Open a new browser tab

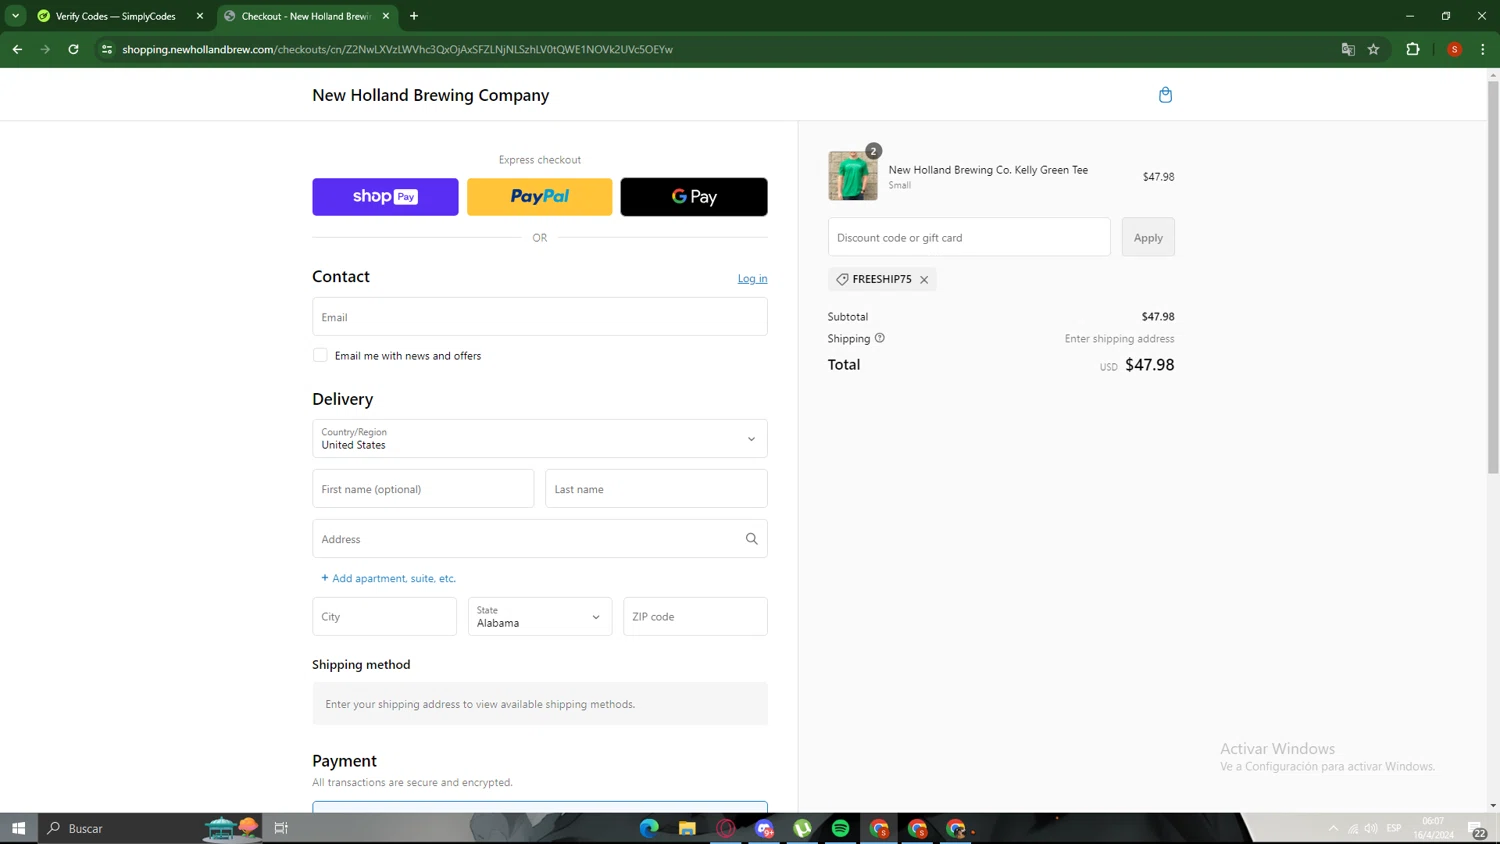point(414,16)
